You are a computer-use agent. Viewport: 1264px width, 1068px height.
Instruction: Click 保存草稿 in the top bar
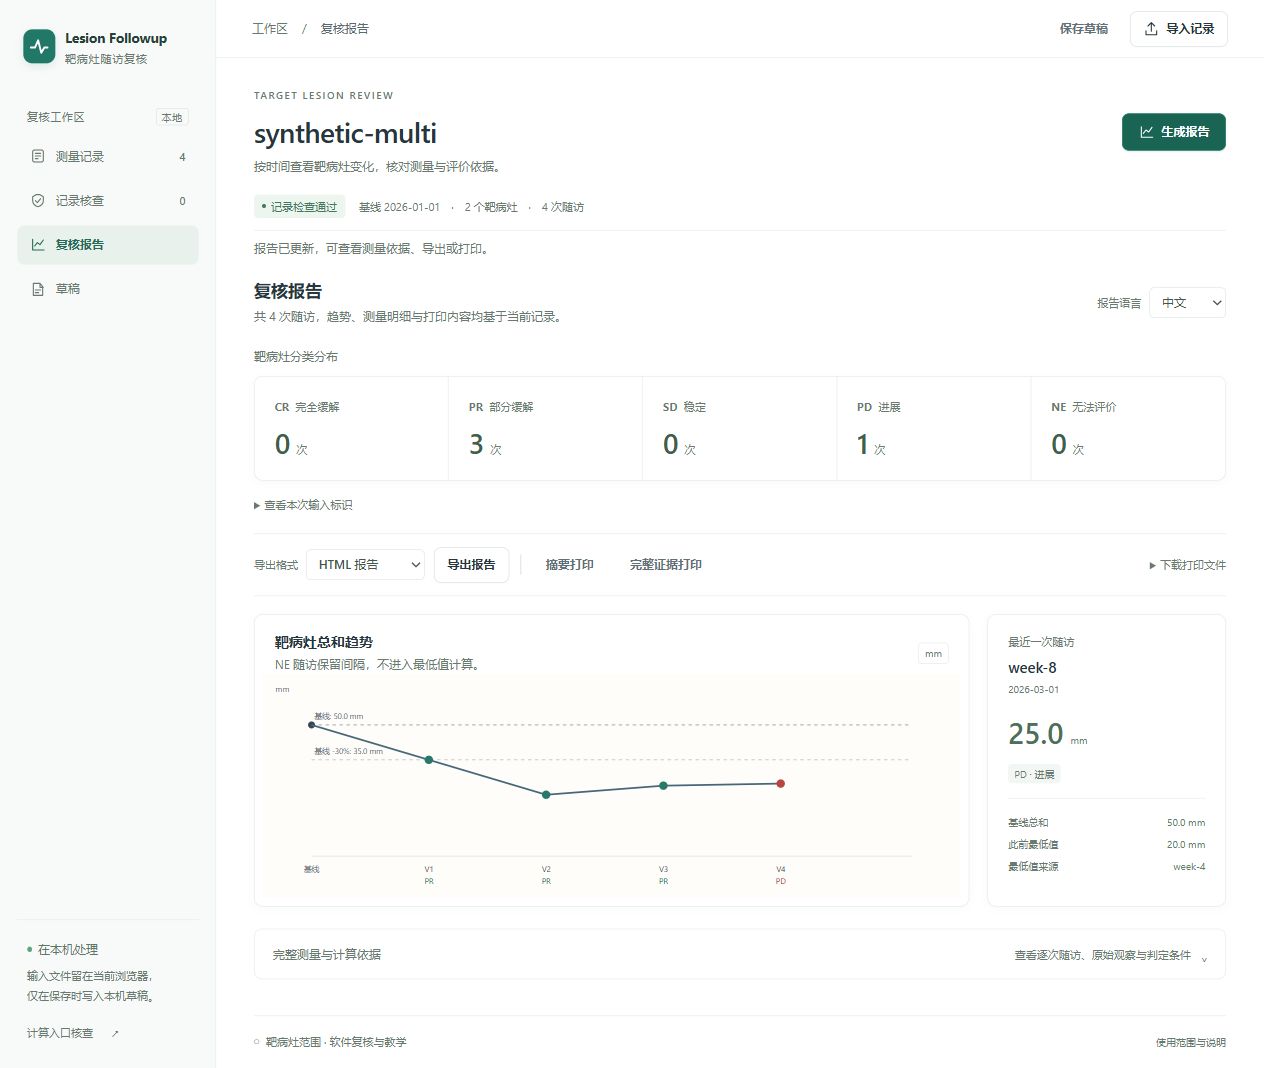point(1084,29)
